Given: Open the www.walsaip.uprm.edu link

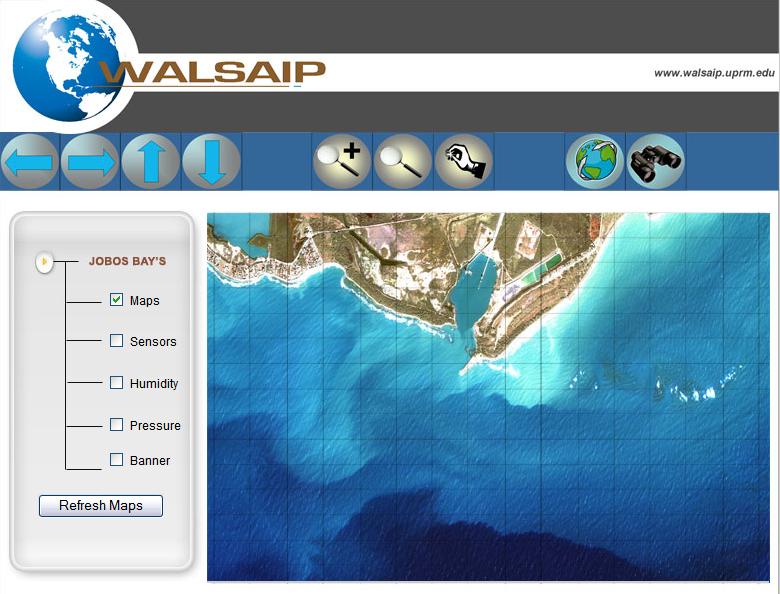Looking at the screenshot, I should [714, 73].
